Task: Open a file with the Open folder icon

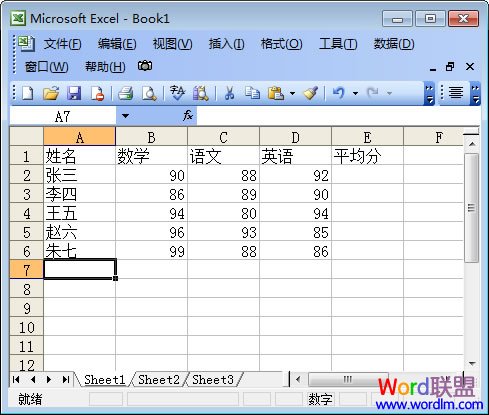Action: tap(51, 93)
